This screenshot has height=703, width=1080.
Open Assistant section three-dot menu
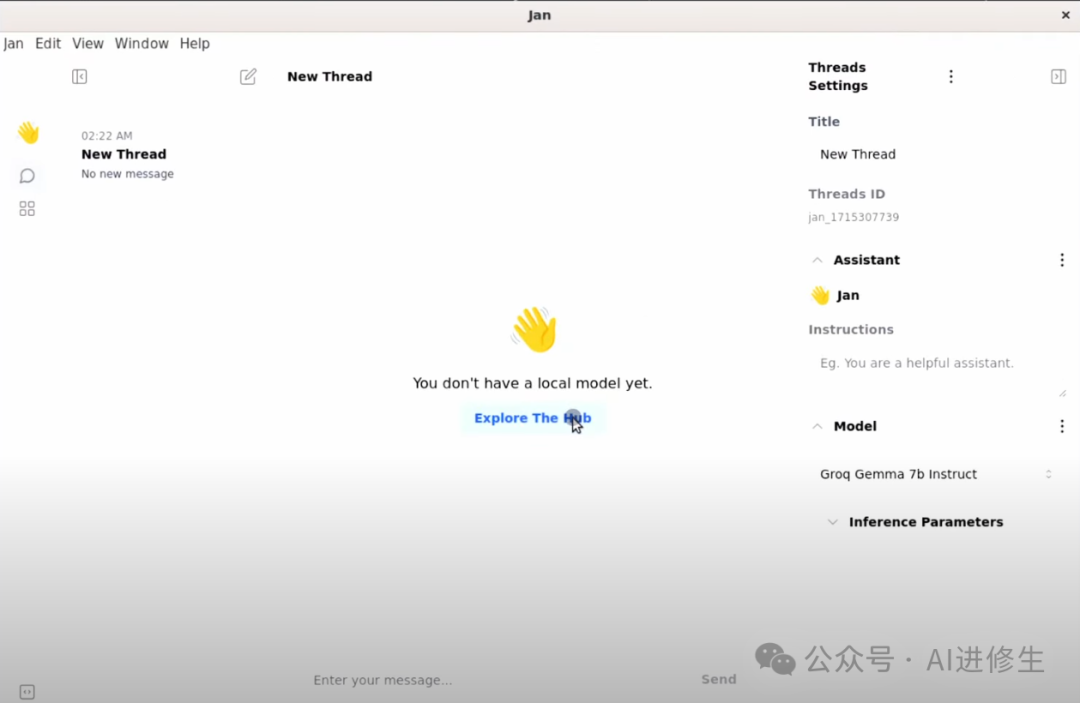tap(1061, 260)
